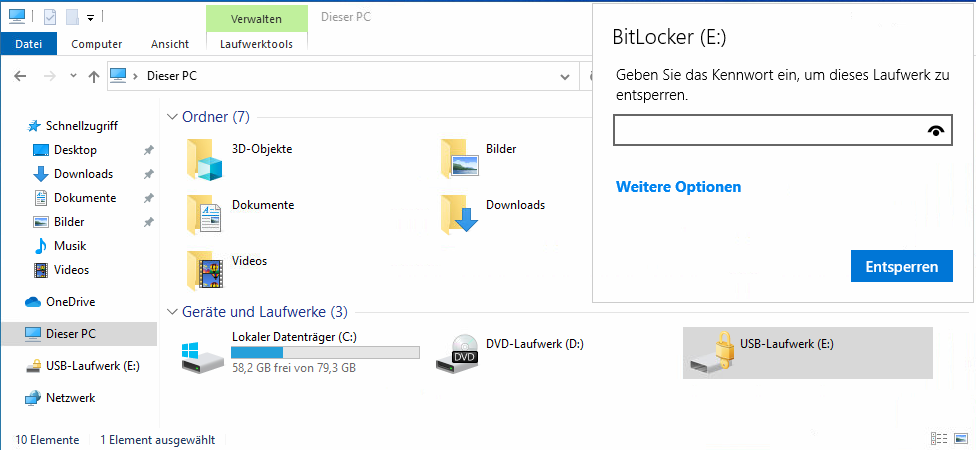Open the address bar history dropdown
The height and width of the screenshot is (450, 976).
click(565, 77)
